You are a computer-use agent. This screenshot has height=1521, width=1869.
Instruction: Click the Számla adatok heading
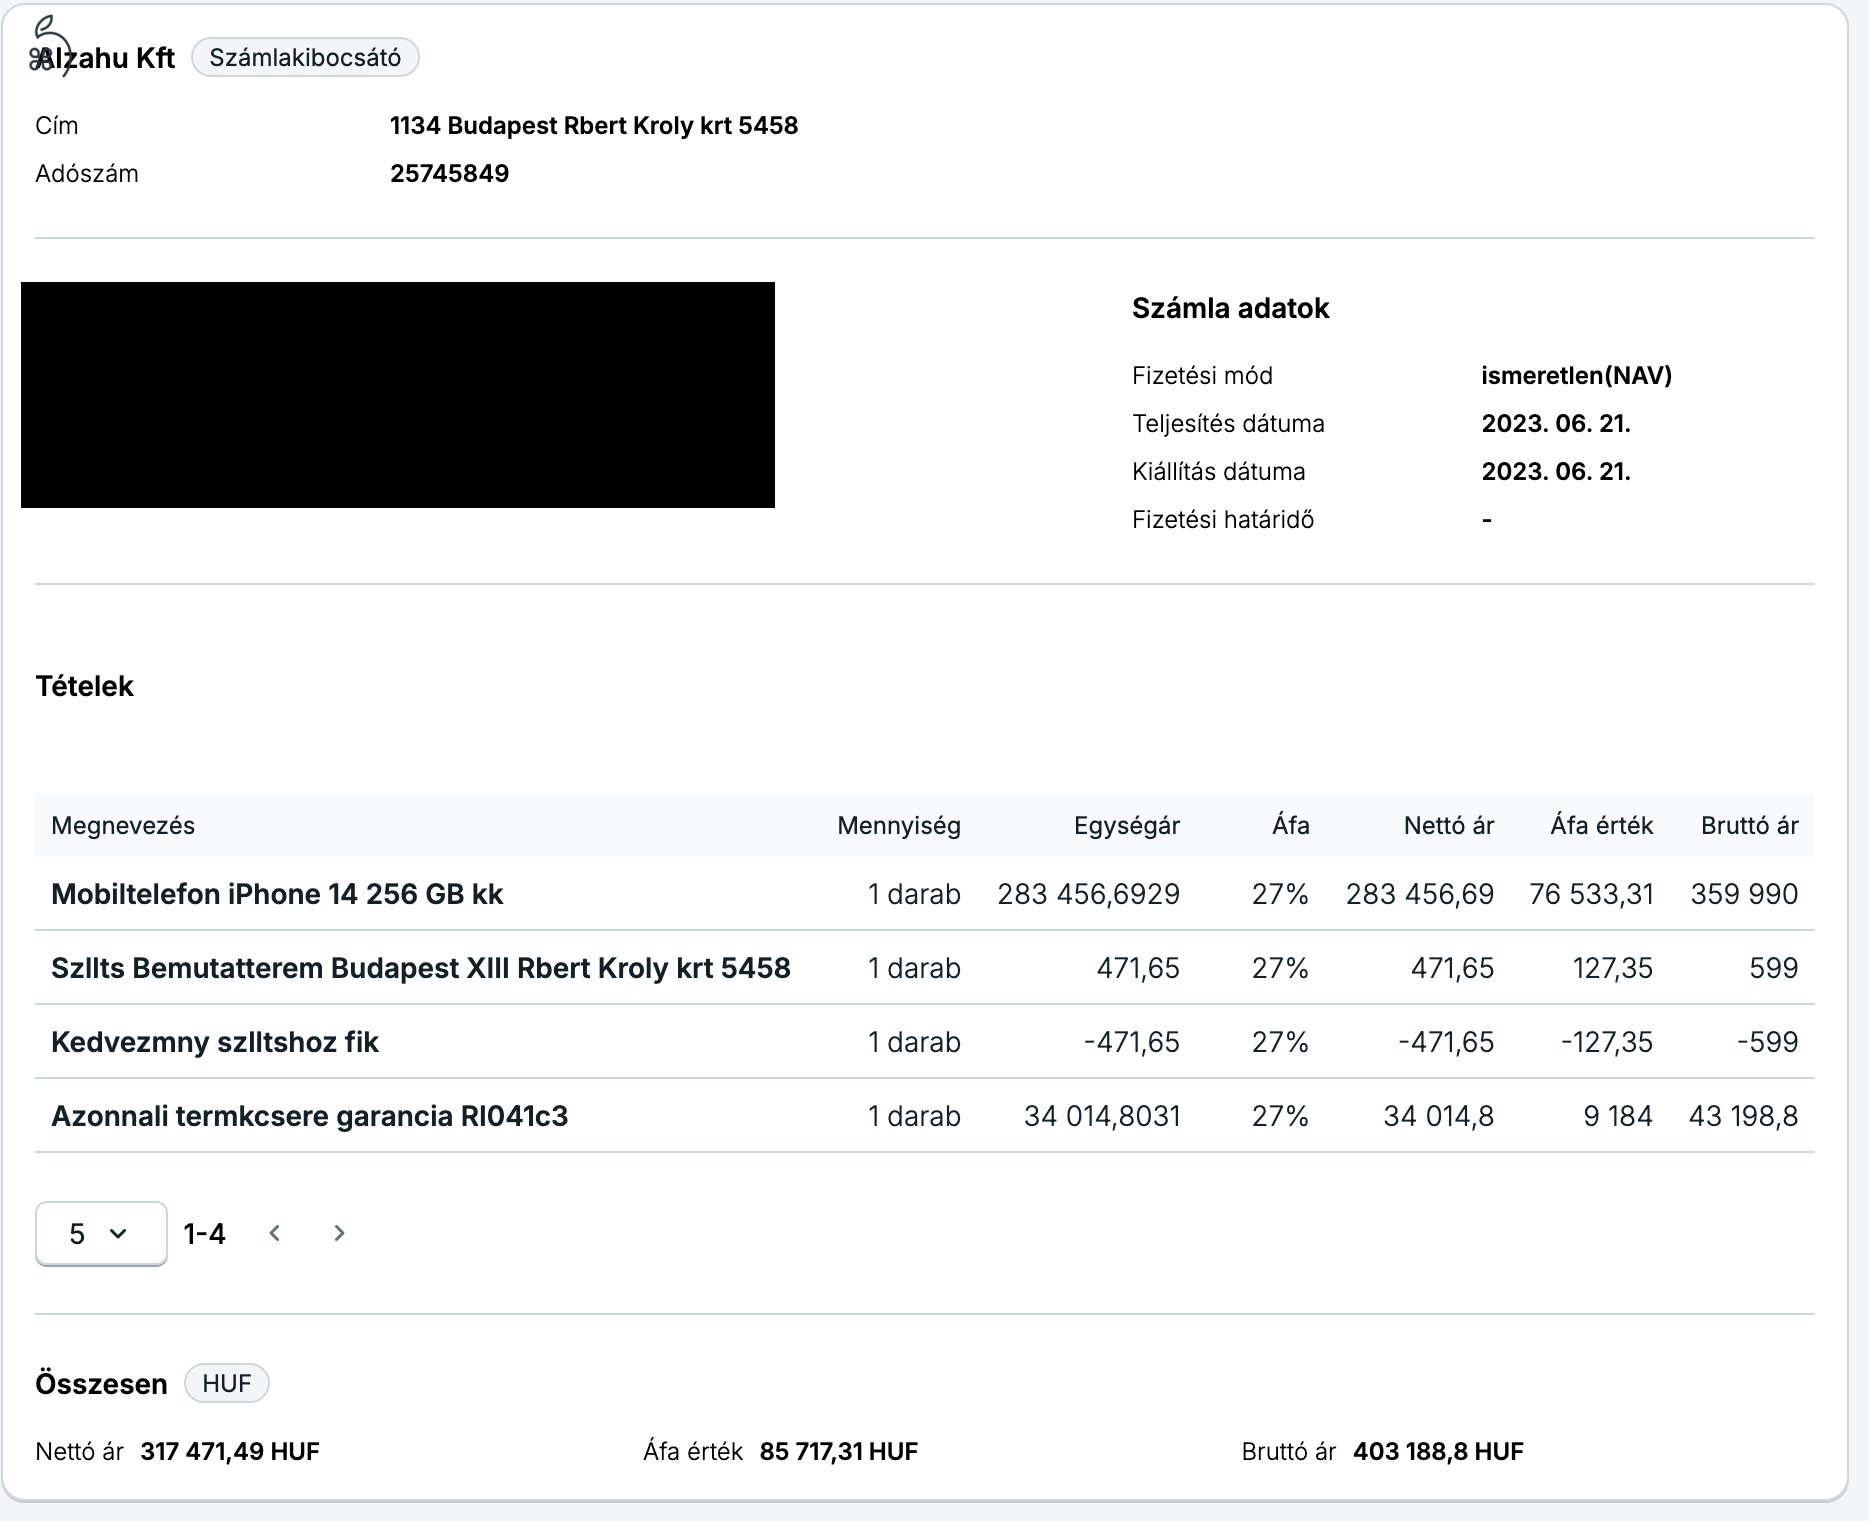pos(1231,308)
